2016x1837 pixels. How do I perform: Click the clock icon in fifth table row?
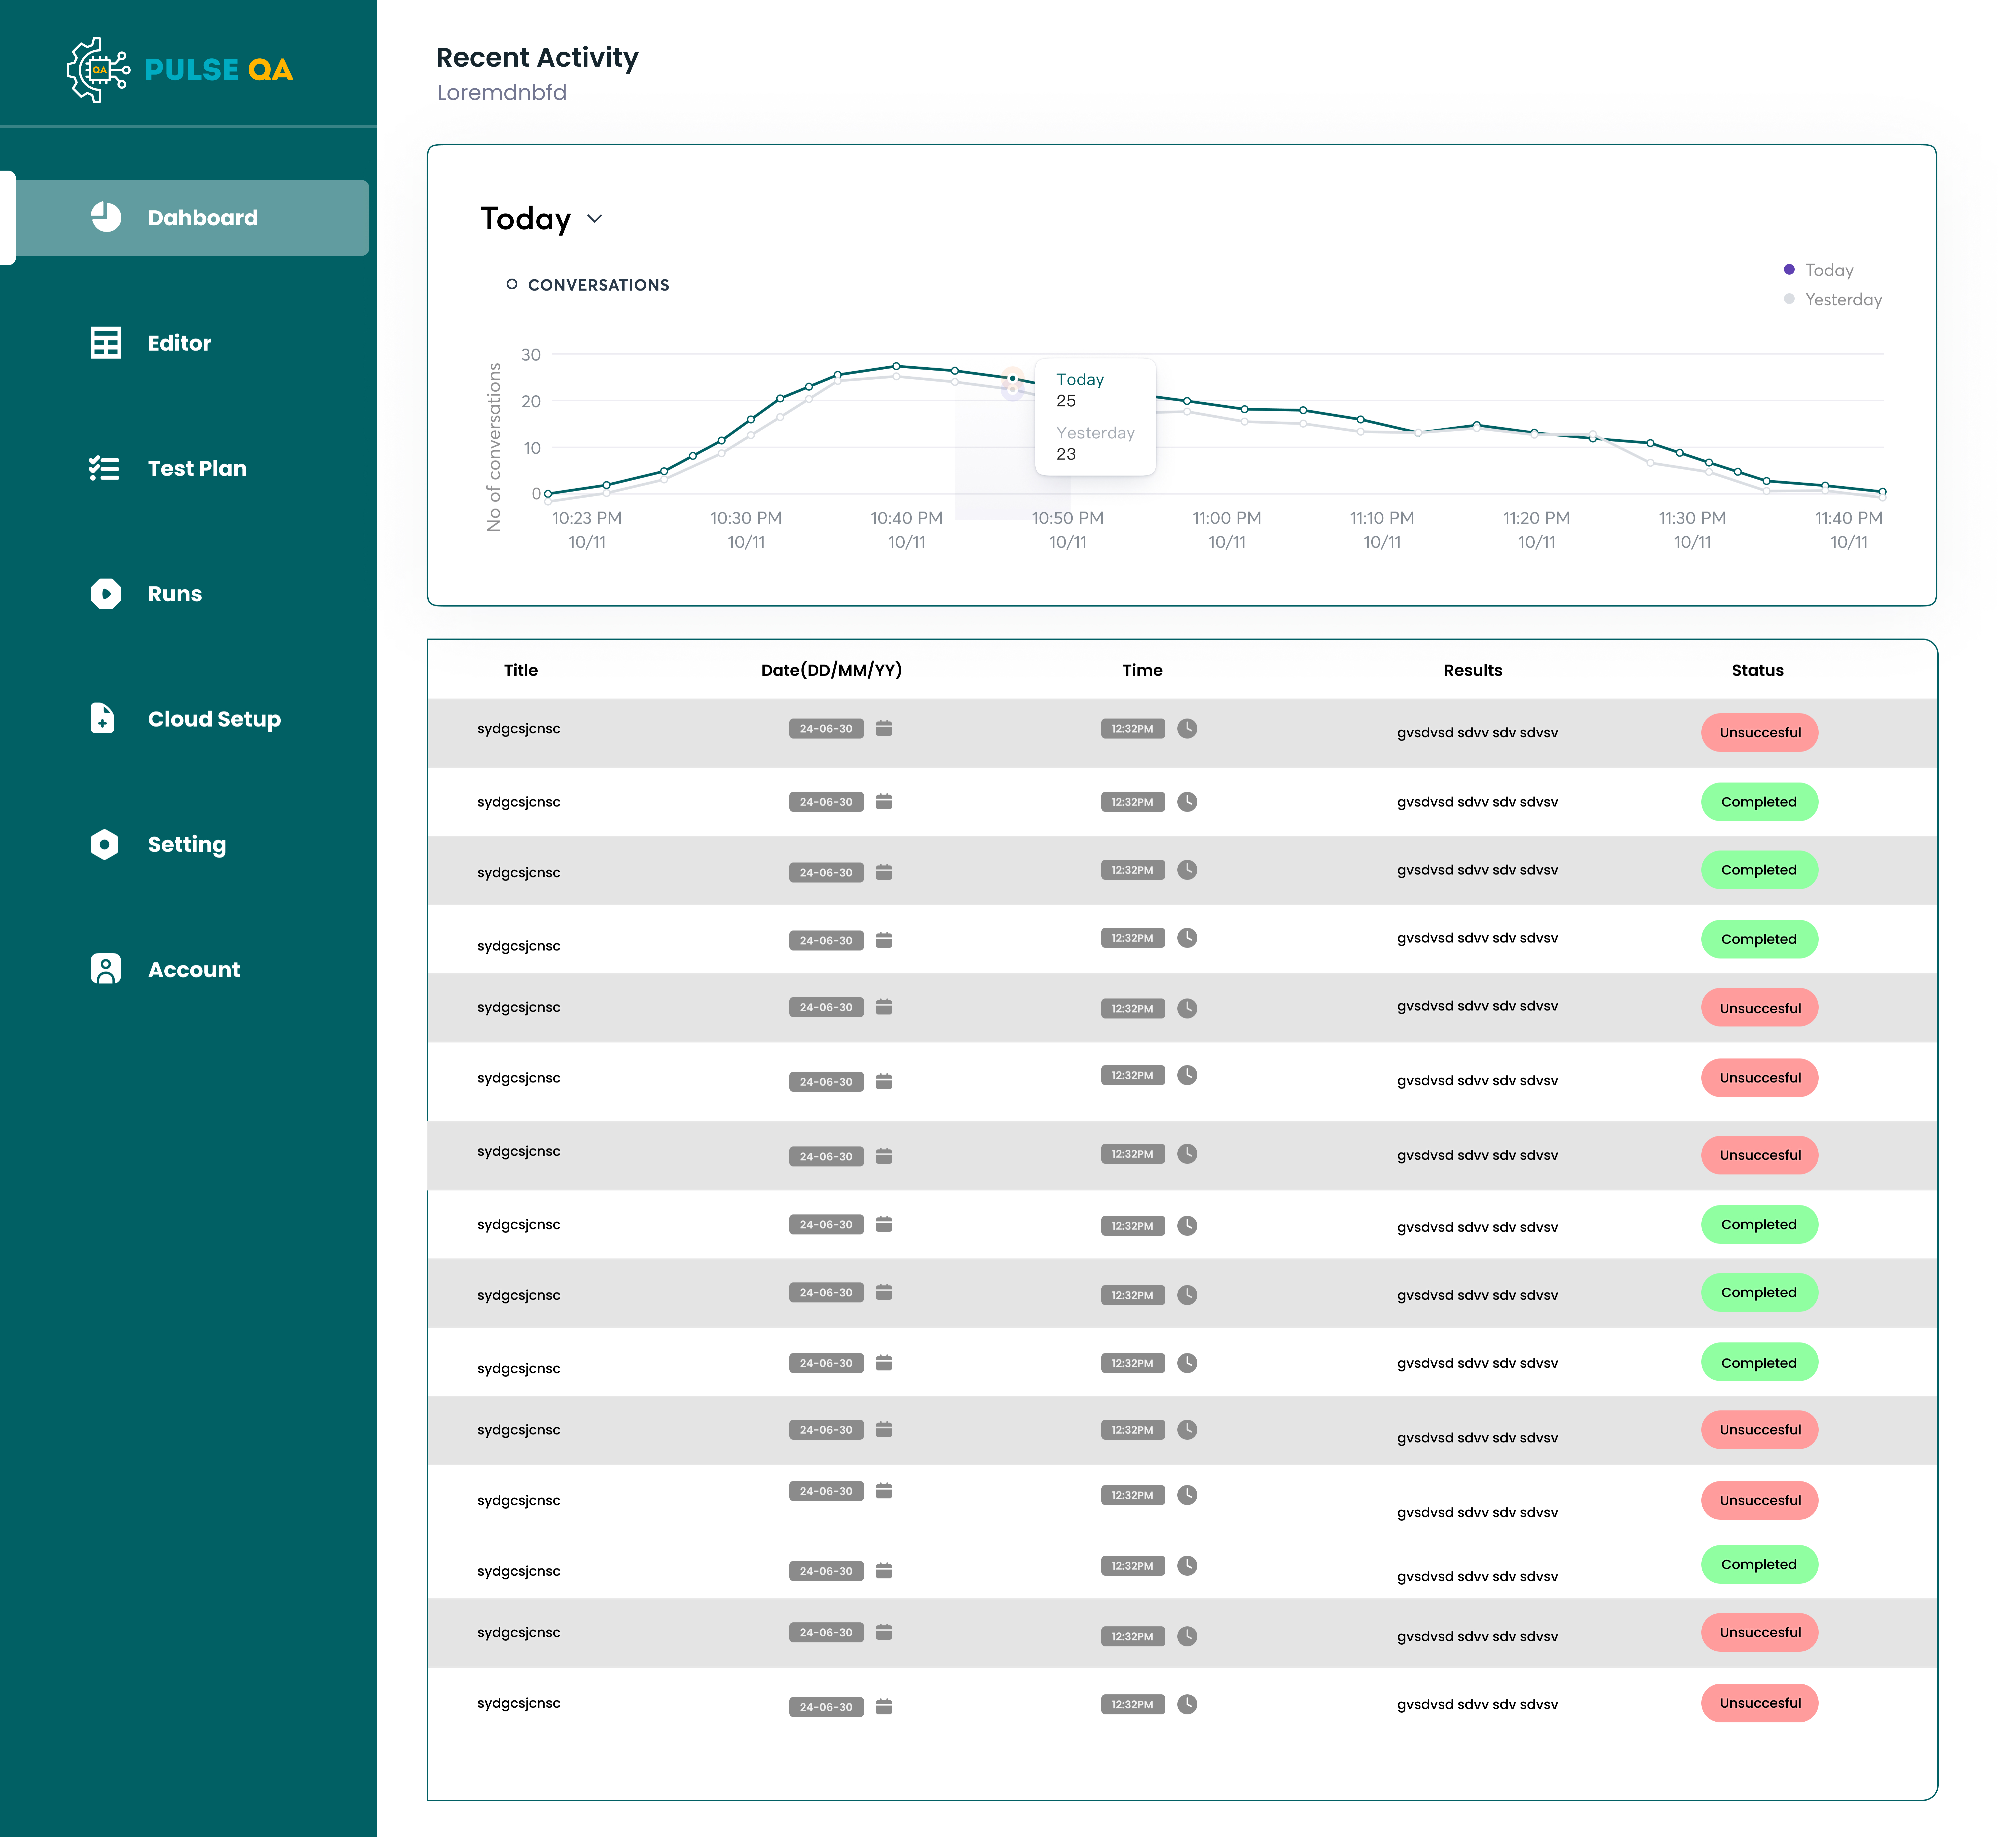(x=1187, y=1008)
